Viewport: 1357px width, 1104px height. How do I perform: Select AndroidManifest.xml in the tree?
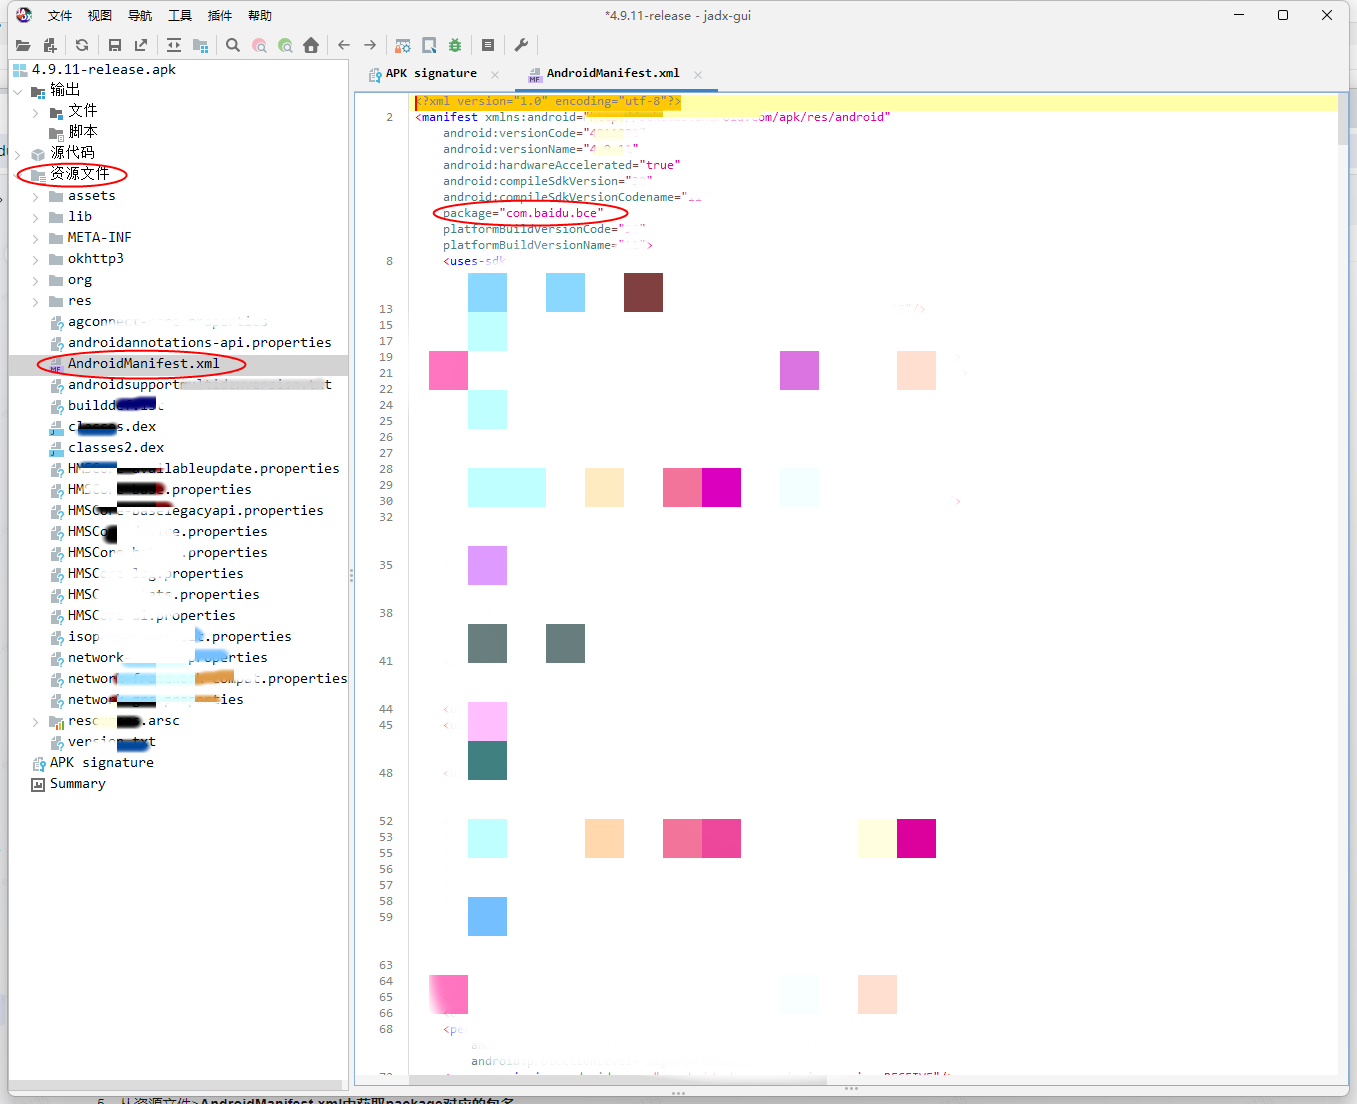[x=143, y=364]
